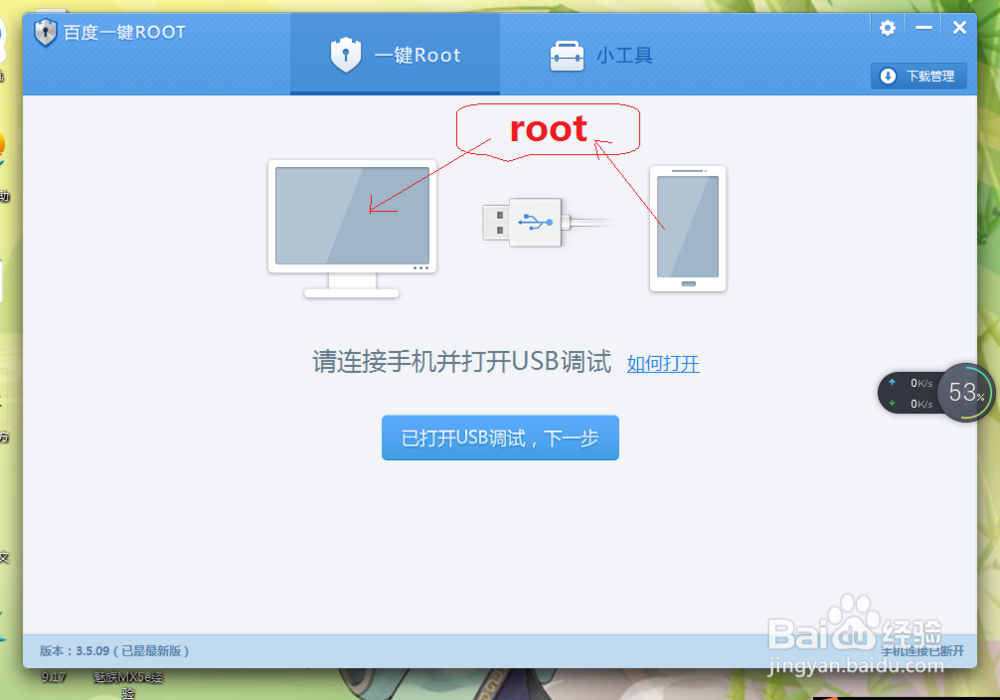
Task: Click the keyhole shield icon of 一键Root
Action: (346, 55)
